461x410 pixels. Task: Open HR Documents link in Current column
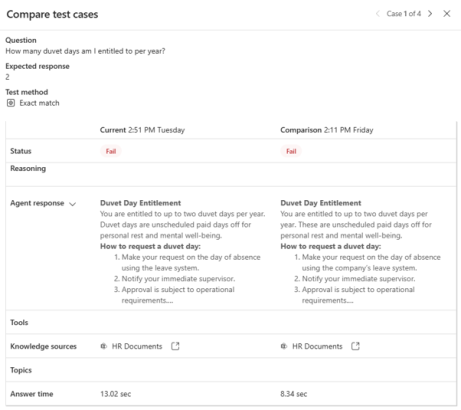[x=175, y=346]
